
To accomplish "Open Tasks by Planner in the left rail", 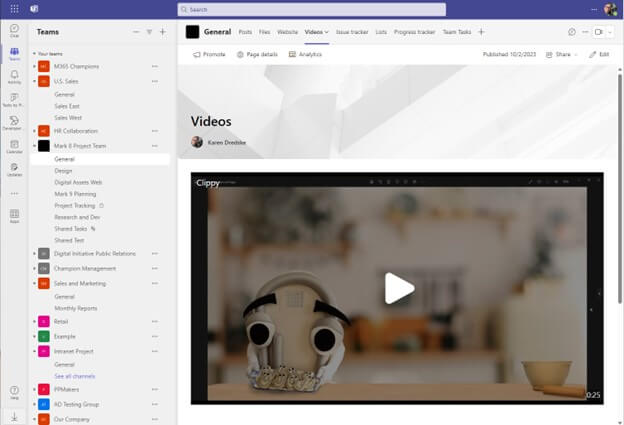I will click(x=14, y=100).
